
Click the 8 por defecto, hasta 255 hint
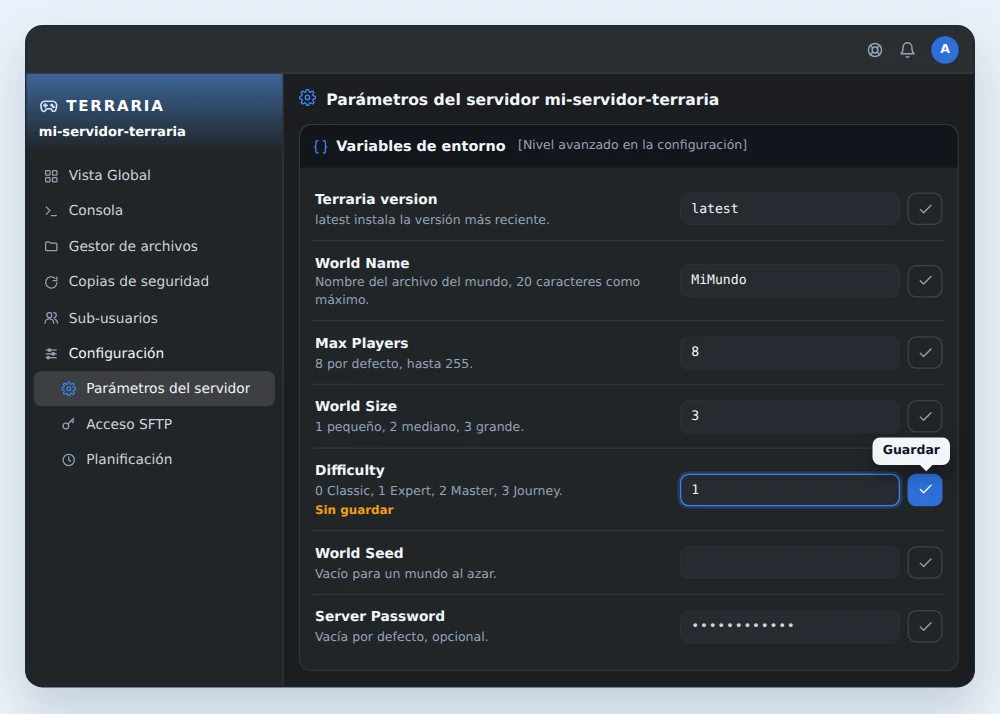[x=393, y=364]
